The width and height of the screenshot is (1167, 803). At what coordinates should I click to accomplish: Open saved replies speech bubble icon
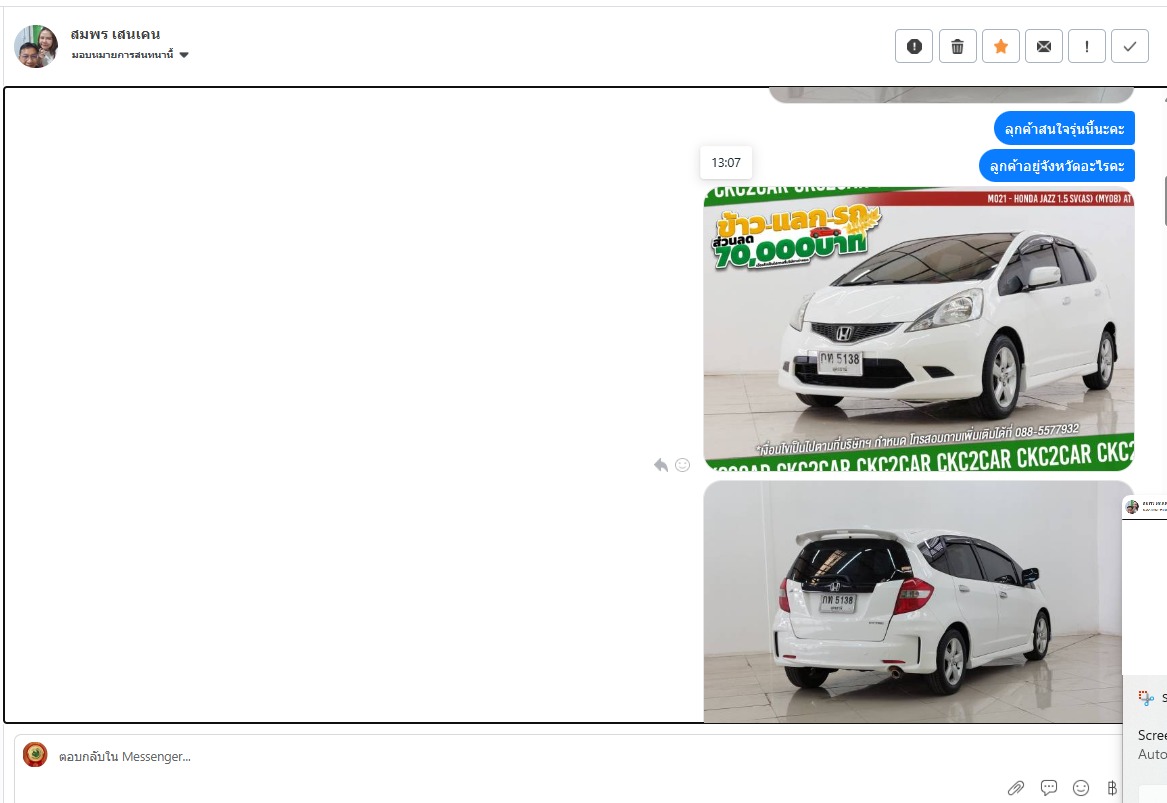(x=1049, y=787)
